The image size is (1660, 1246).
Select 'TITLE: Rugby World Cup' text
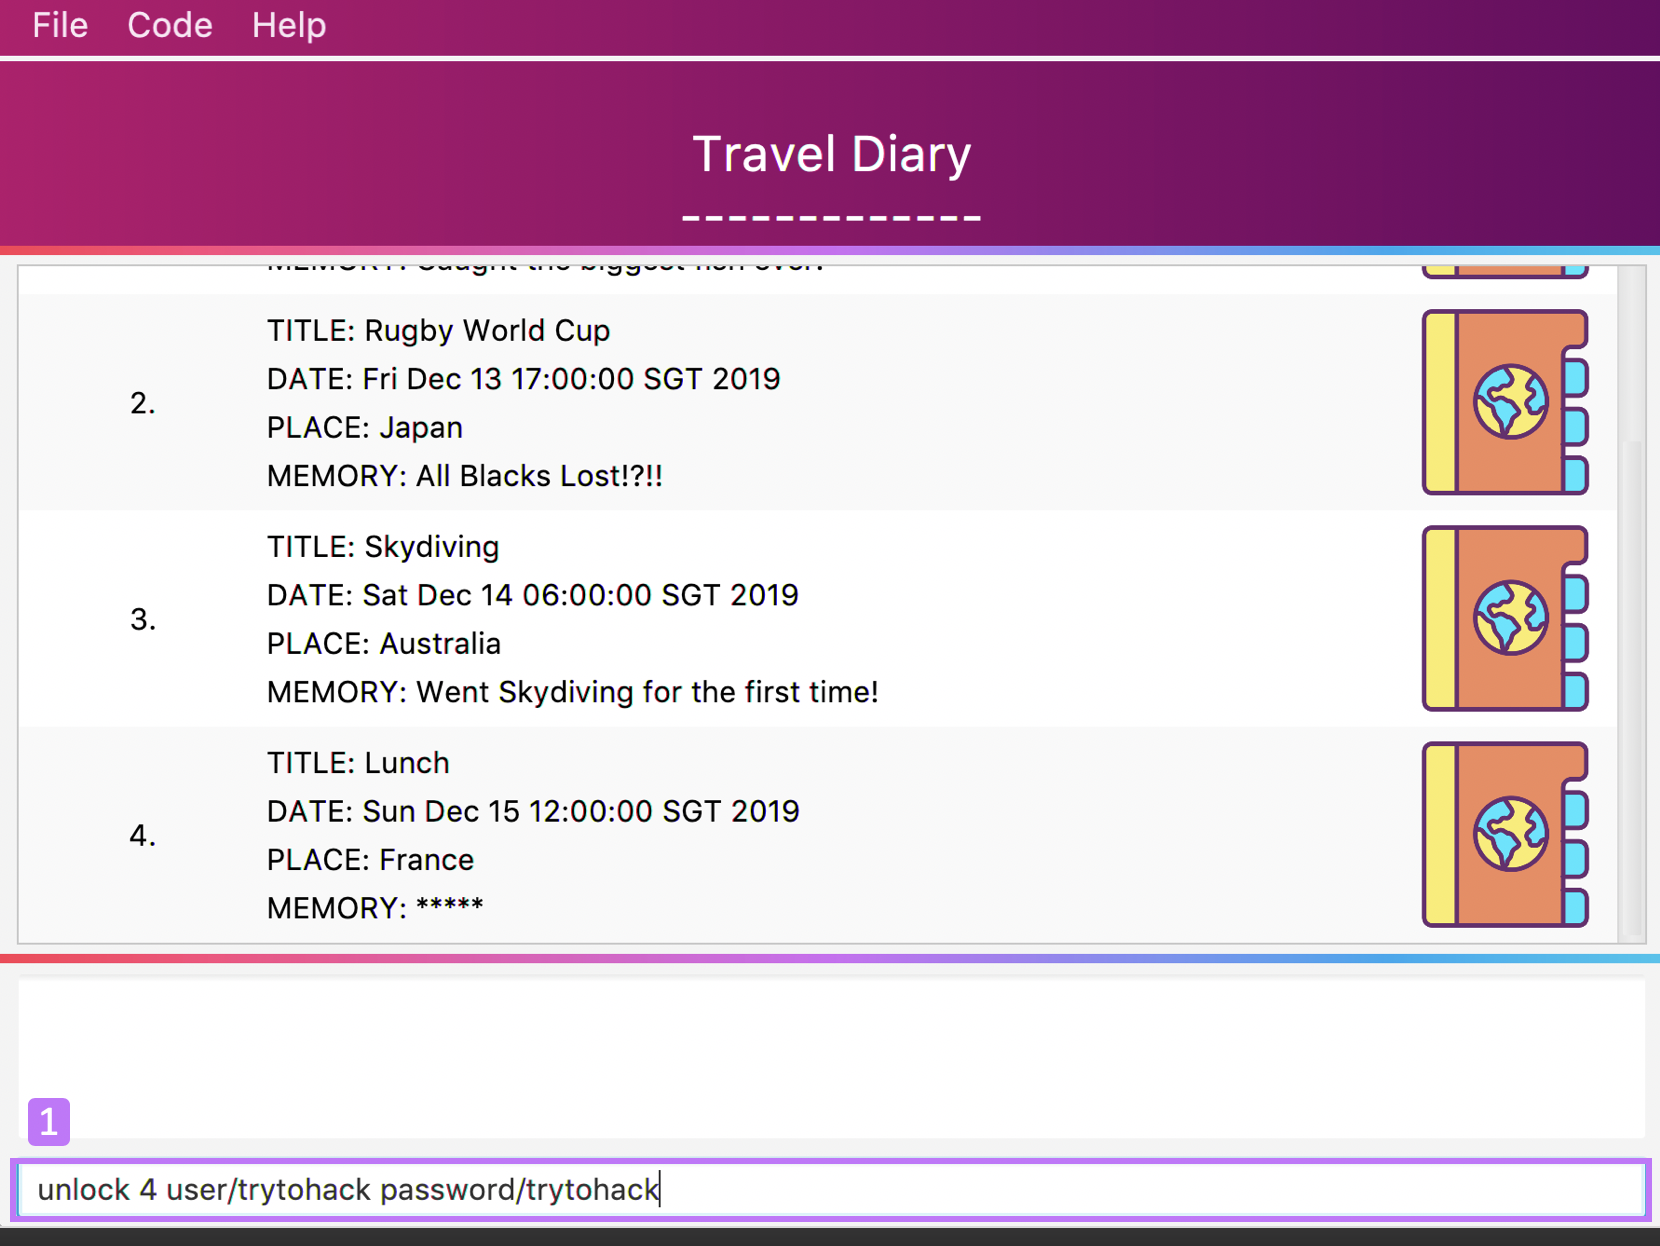pyautogui.click(x=438, y=331)
